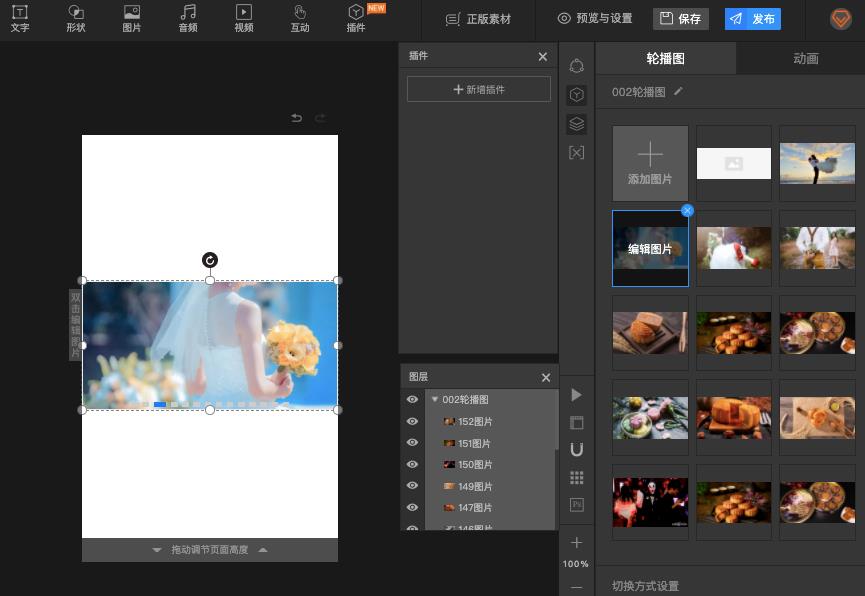Hide the 149图片 layer
Image resolution: width=865 pixels, height=596 pixels.
coord(412,486)
